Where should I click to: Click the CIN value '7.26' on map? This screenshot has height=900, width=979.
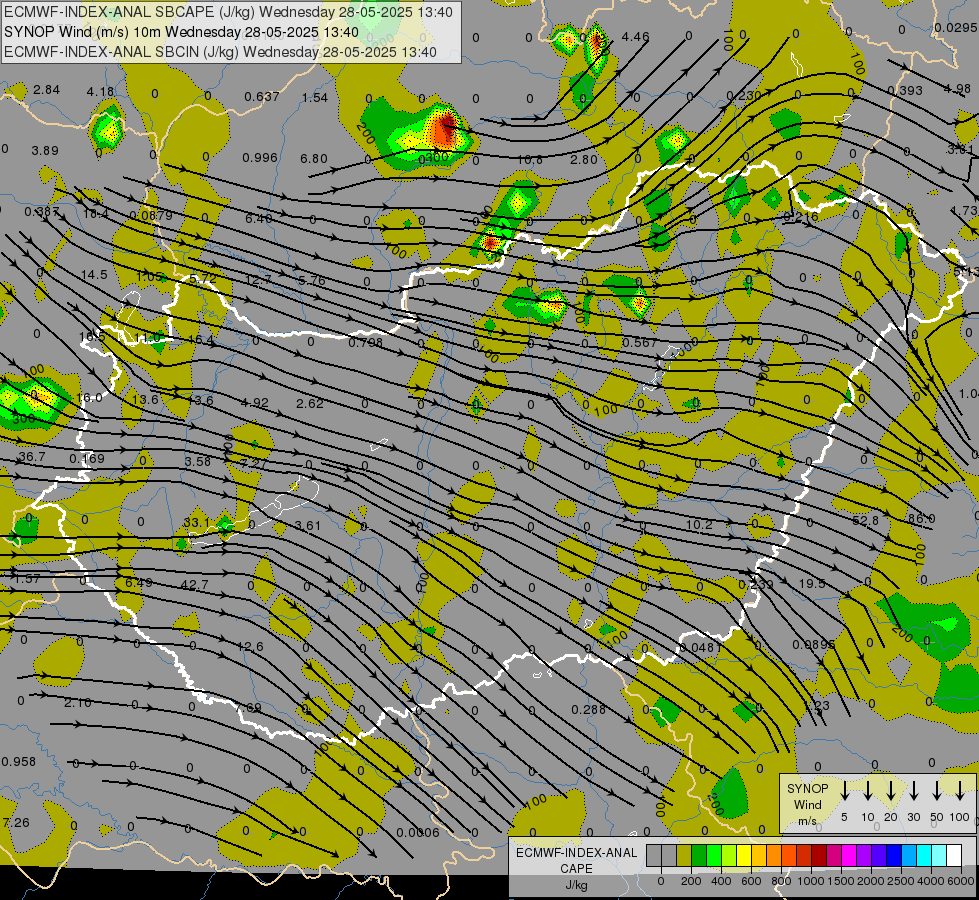pyautogui.click(x=16, y=823)
